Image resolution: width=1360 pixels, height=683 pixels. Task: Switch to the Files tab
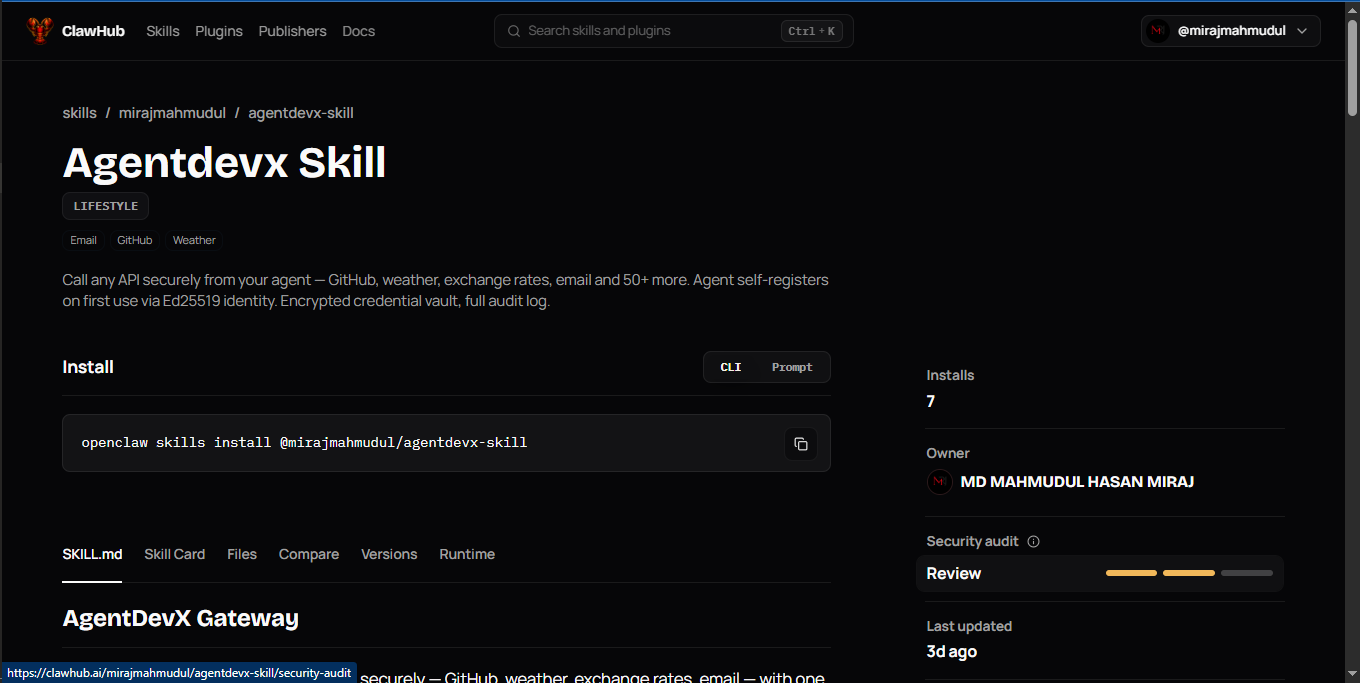click(242, 554)
